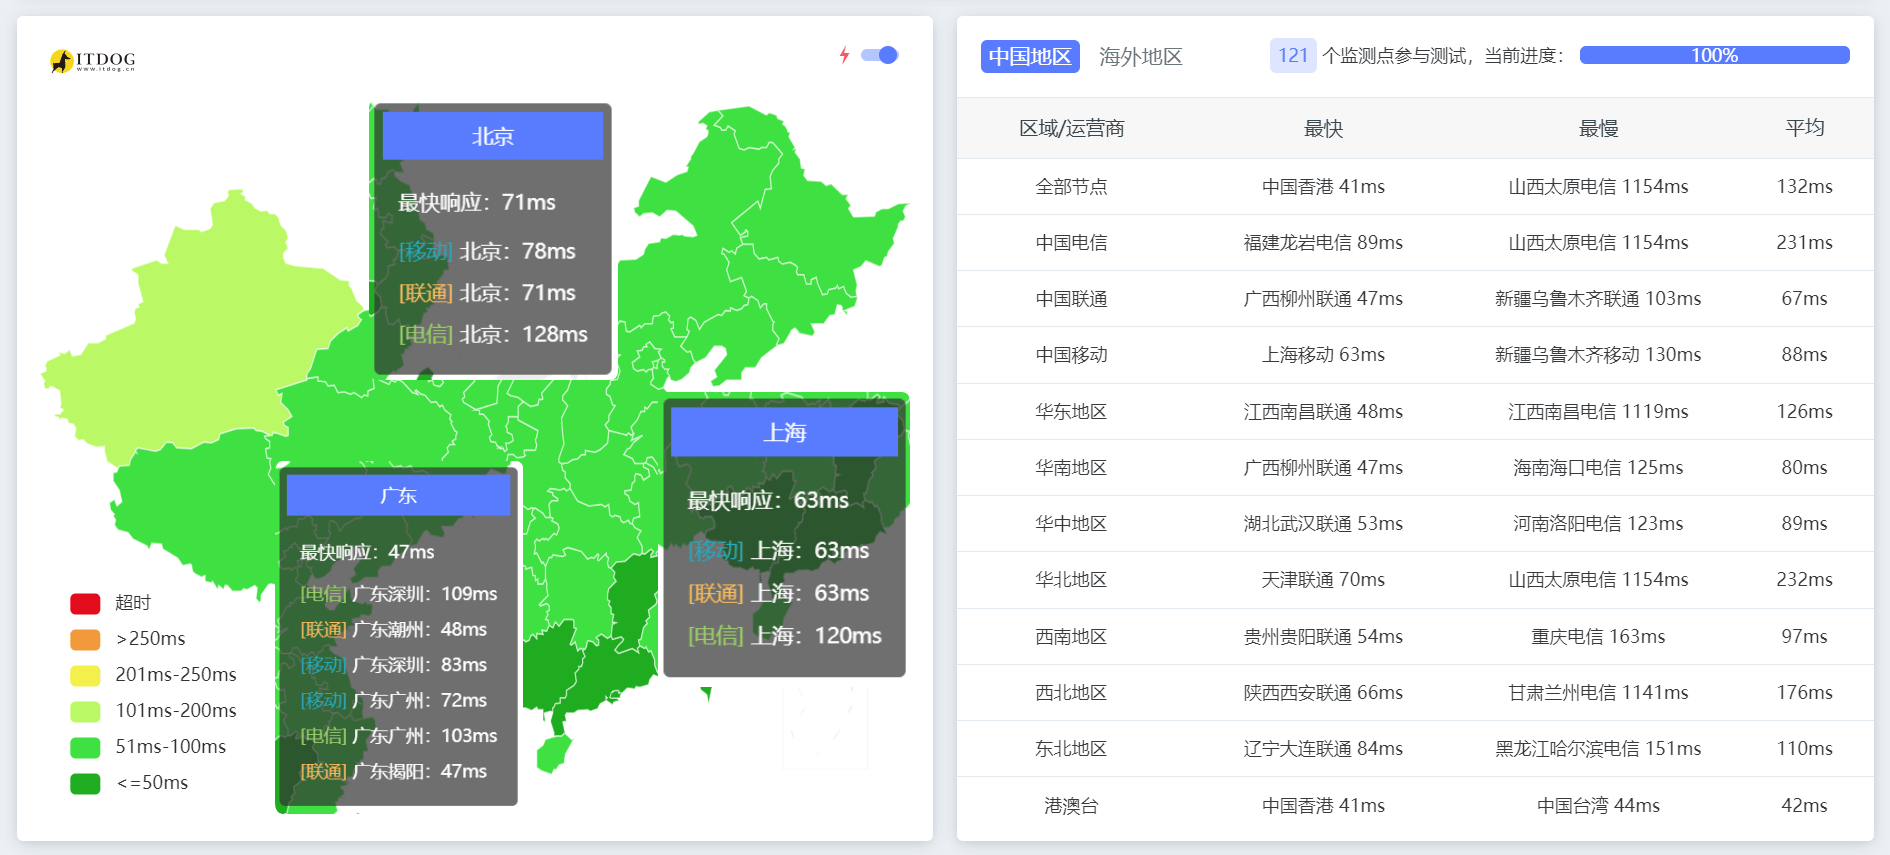Toggle the yellow 201ms-250ms legend swatch
This screenshot has width=1890, height=855.
click(85, 675)
